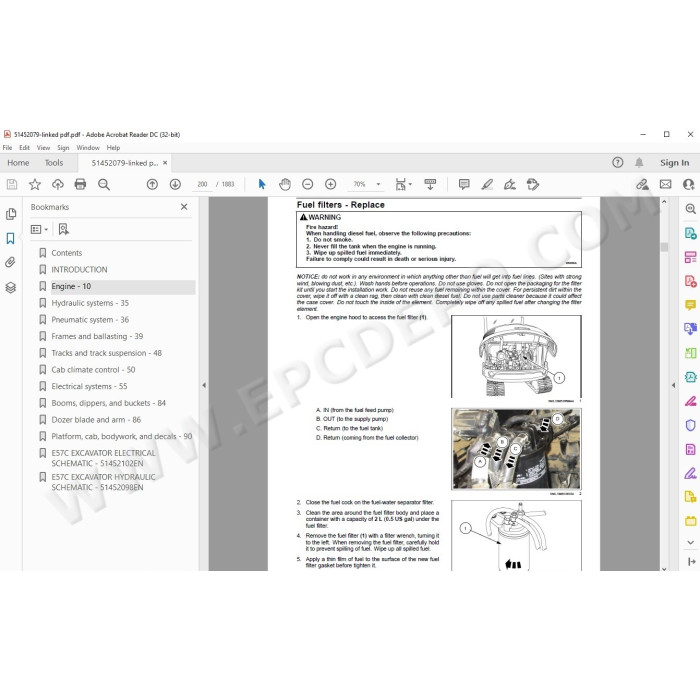Open the Layers panel icon

(11, 288)
